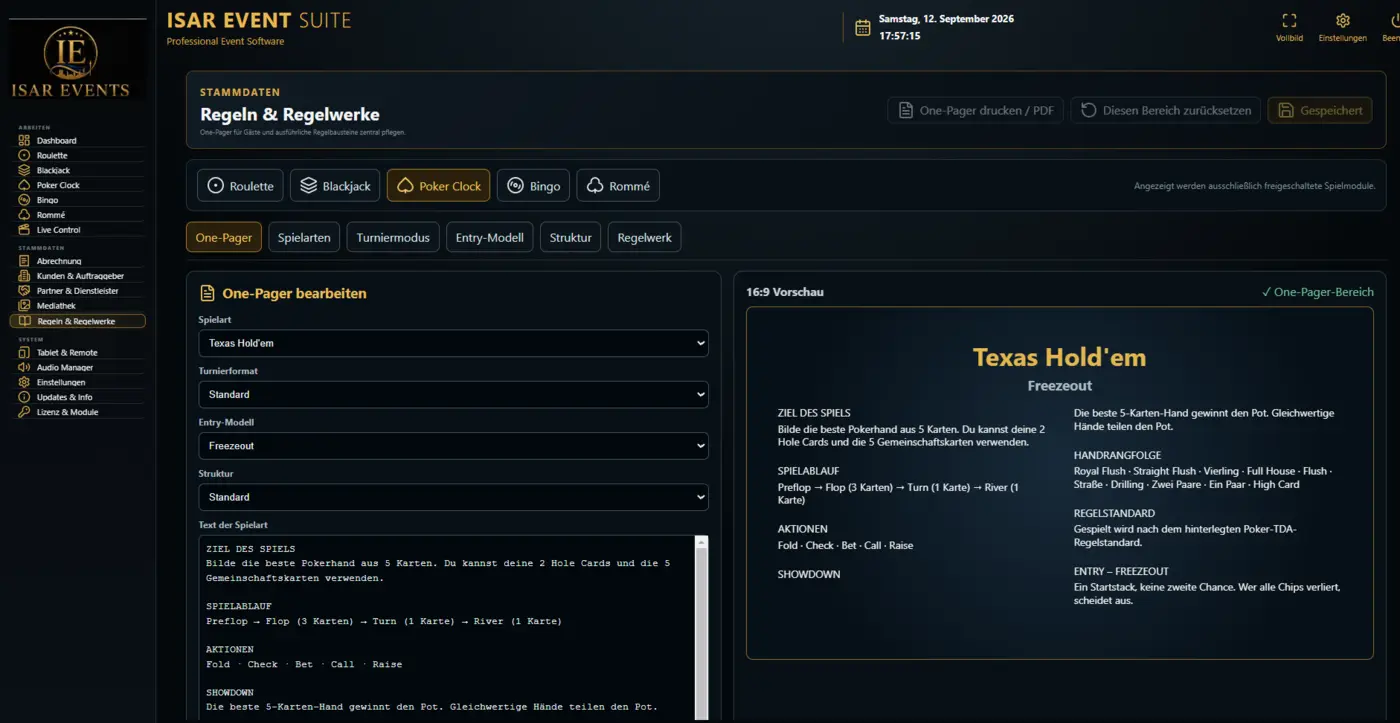Click Diesen Bereich zurücksetzen
1400x723 pixels.
click(1166, 110)
